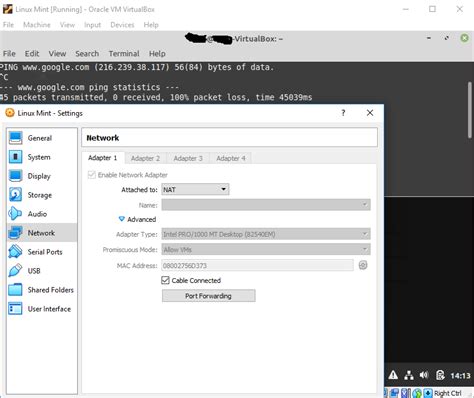Maximize the terminal window

point(446,38)
